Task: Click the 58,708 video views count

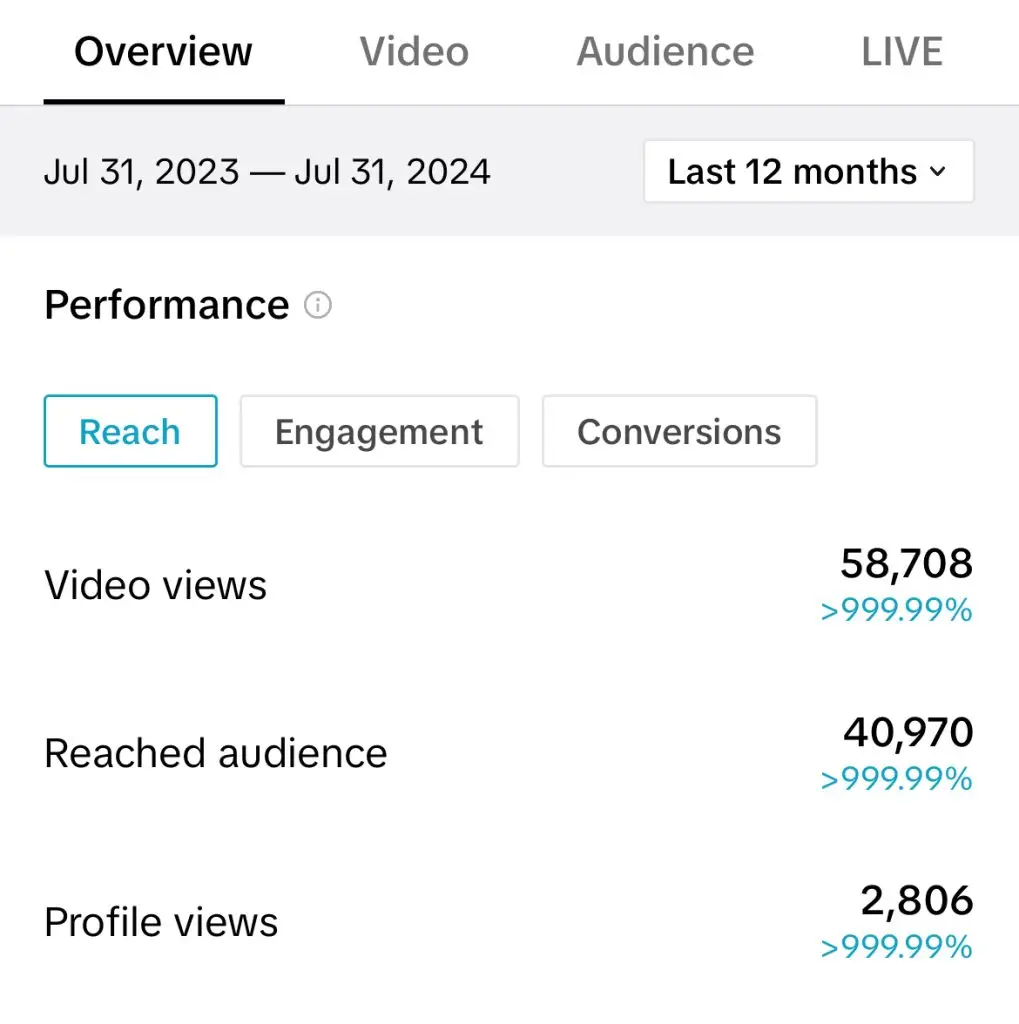Action: [906, 564]
